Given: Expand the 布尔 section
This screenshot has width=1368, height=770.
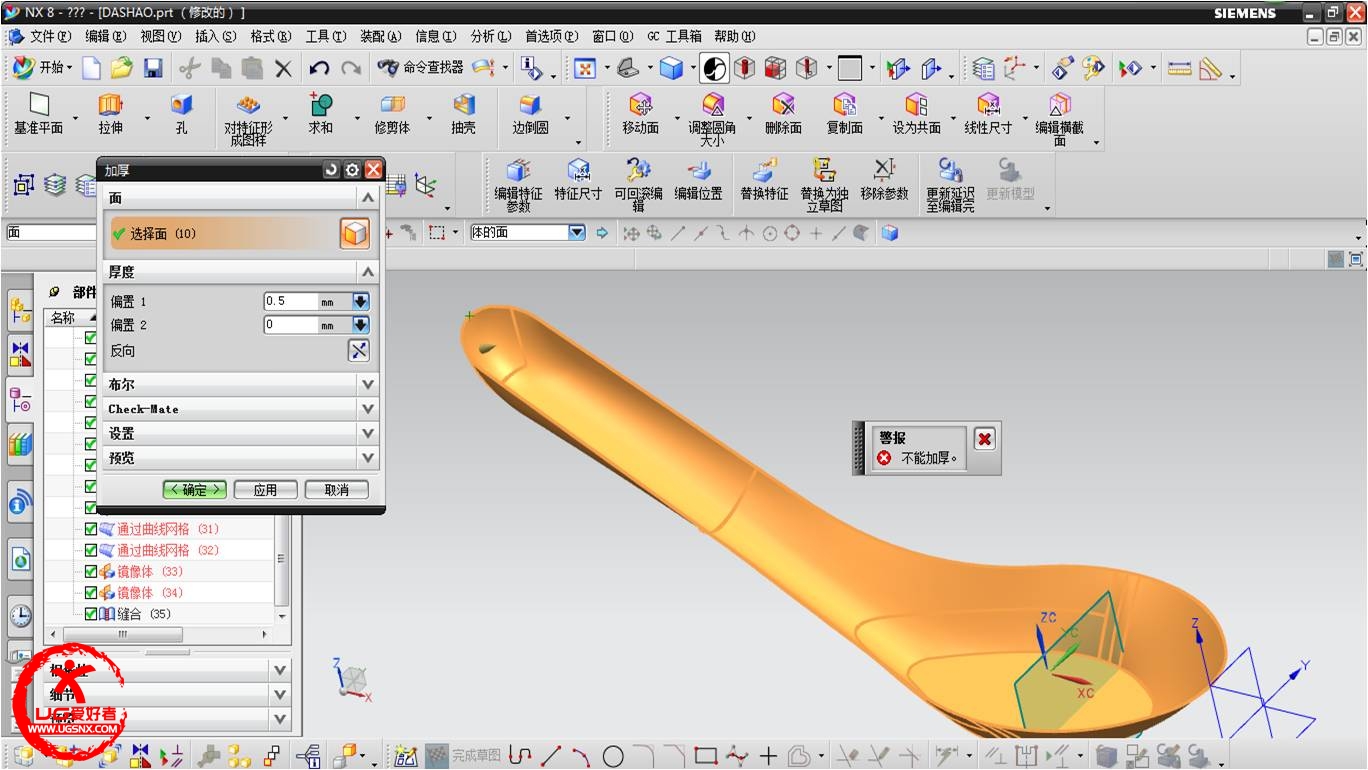Looking at the screenshot, I should click(x=368, y=384).
